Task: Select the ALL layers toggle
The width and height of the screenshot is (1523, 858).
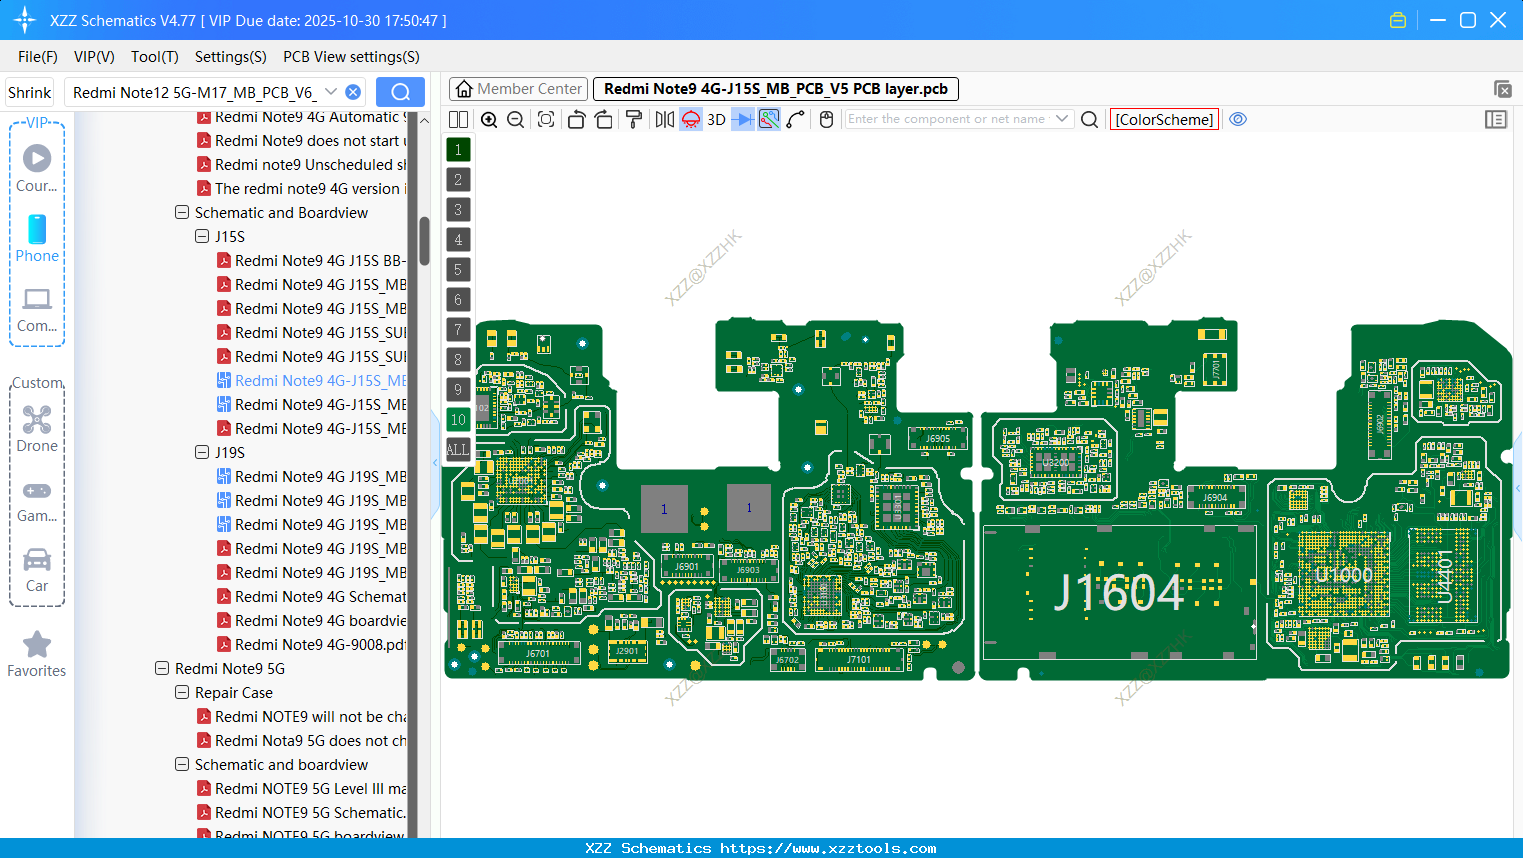Action: [x=457, y=449]
